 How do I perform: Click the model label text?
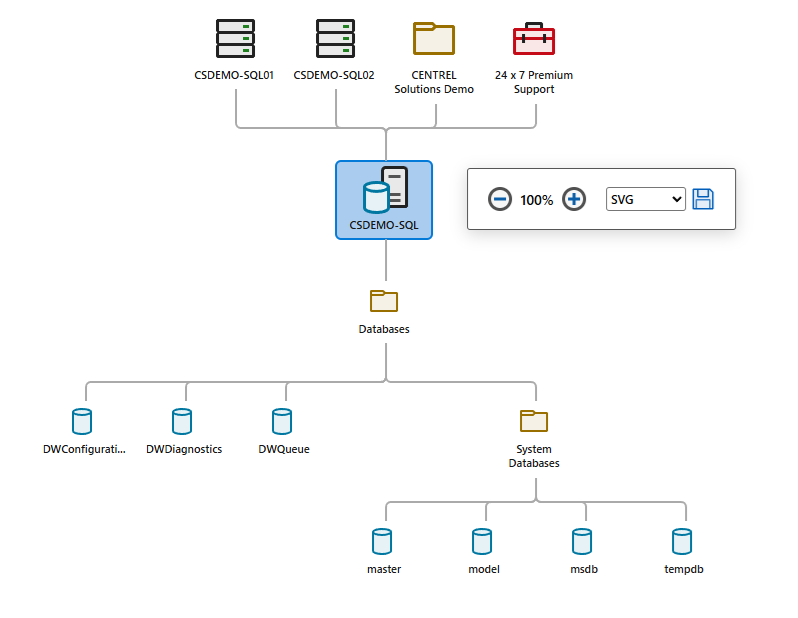[x=484, y=569]
